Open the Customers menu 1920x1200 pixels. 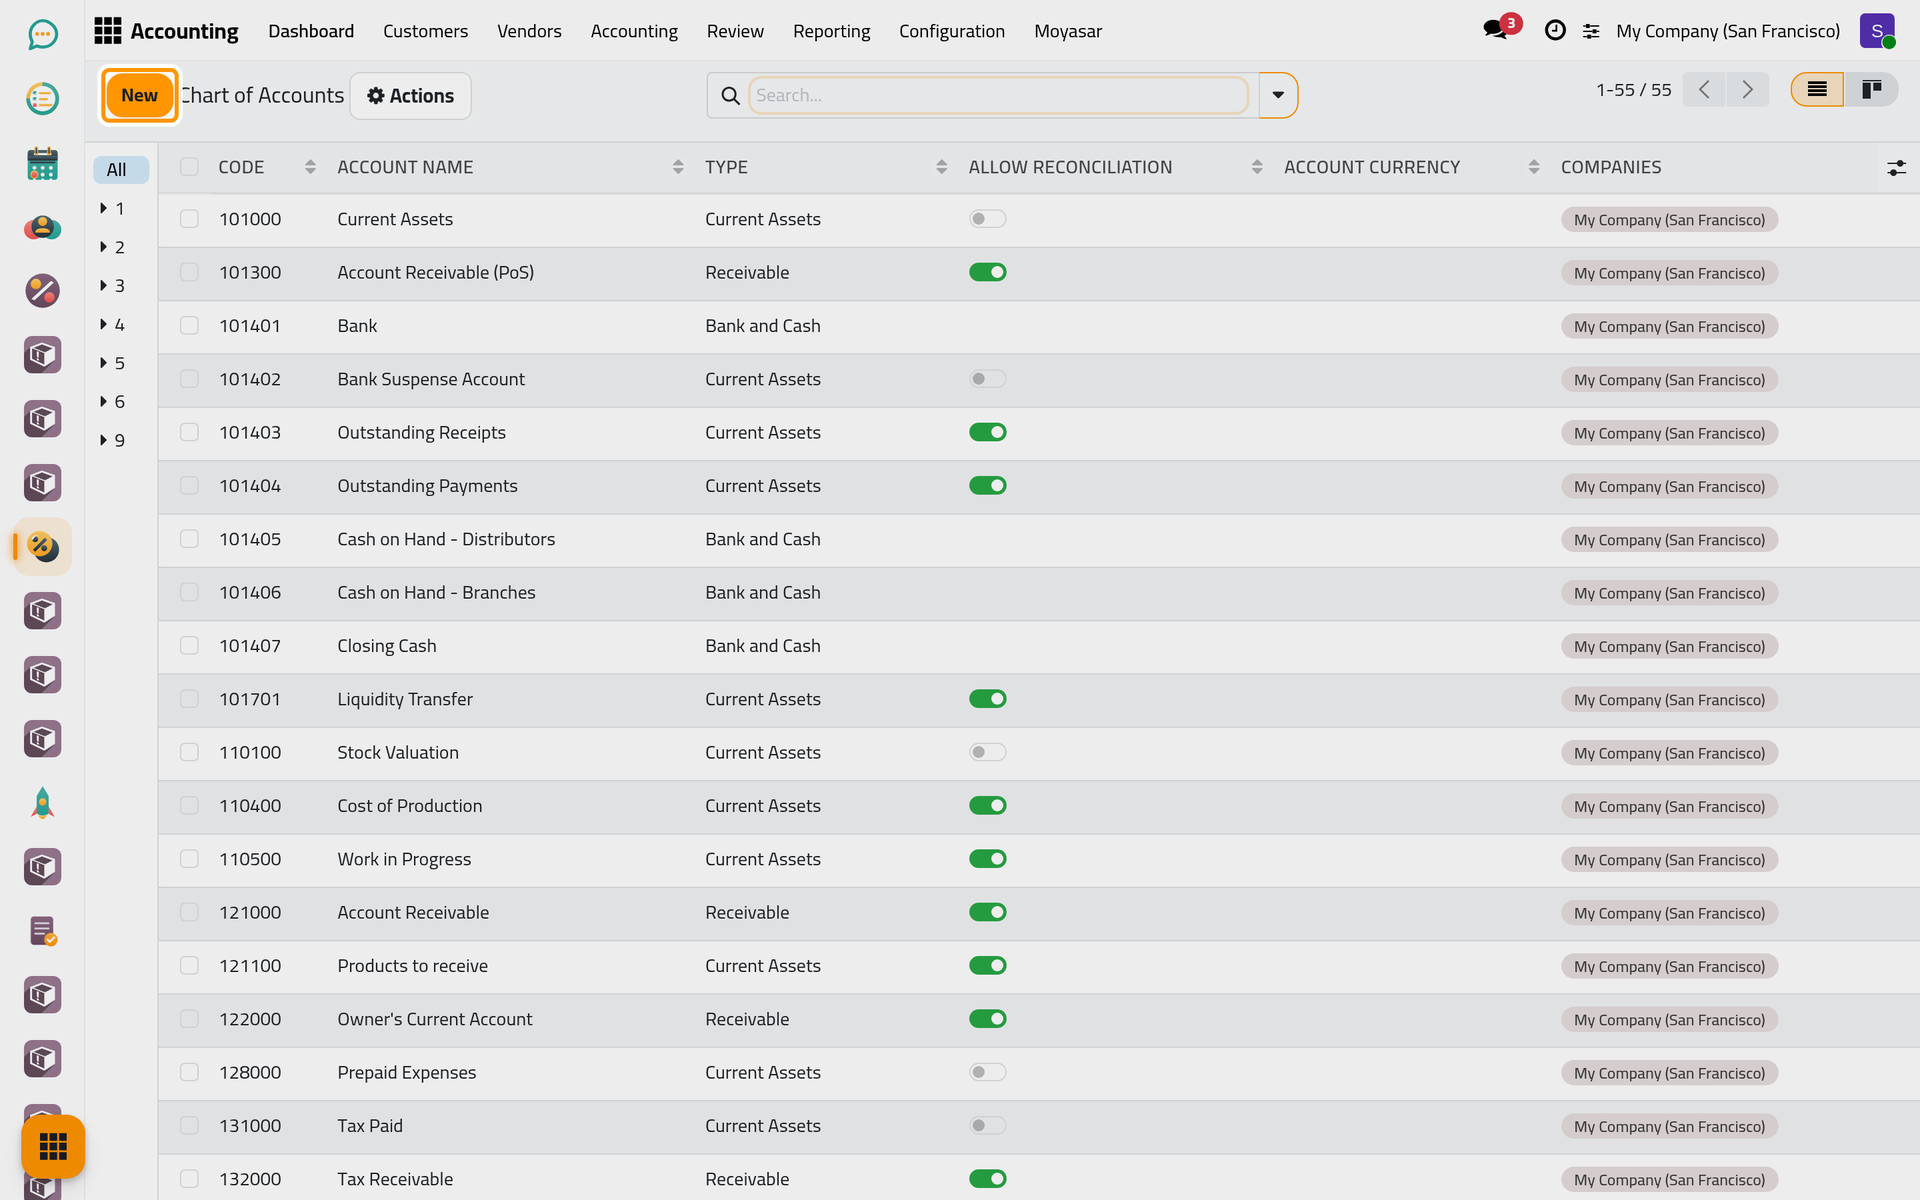(x=425, y=31)
